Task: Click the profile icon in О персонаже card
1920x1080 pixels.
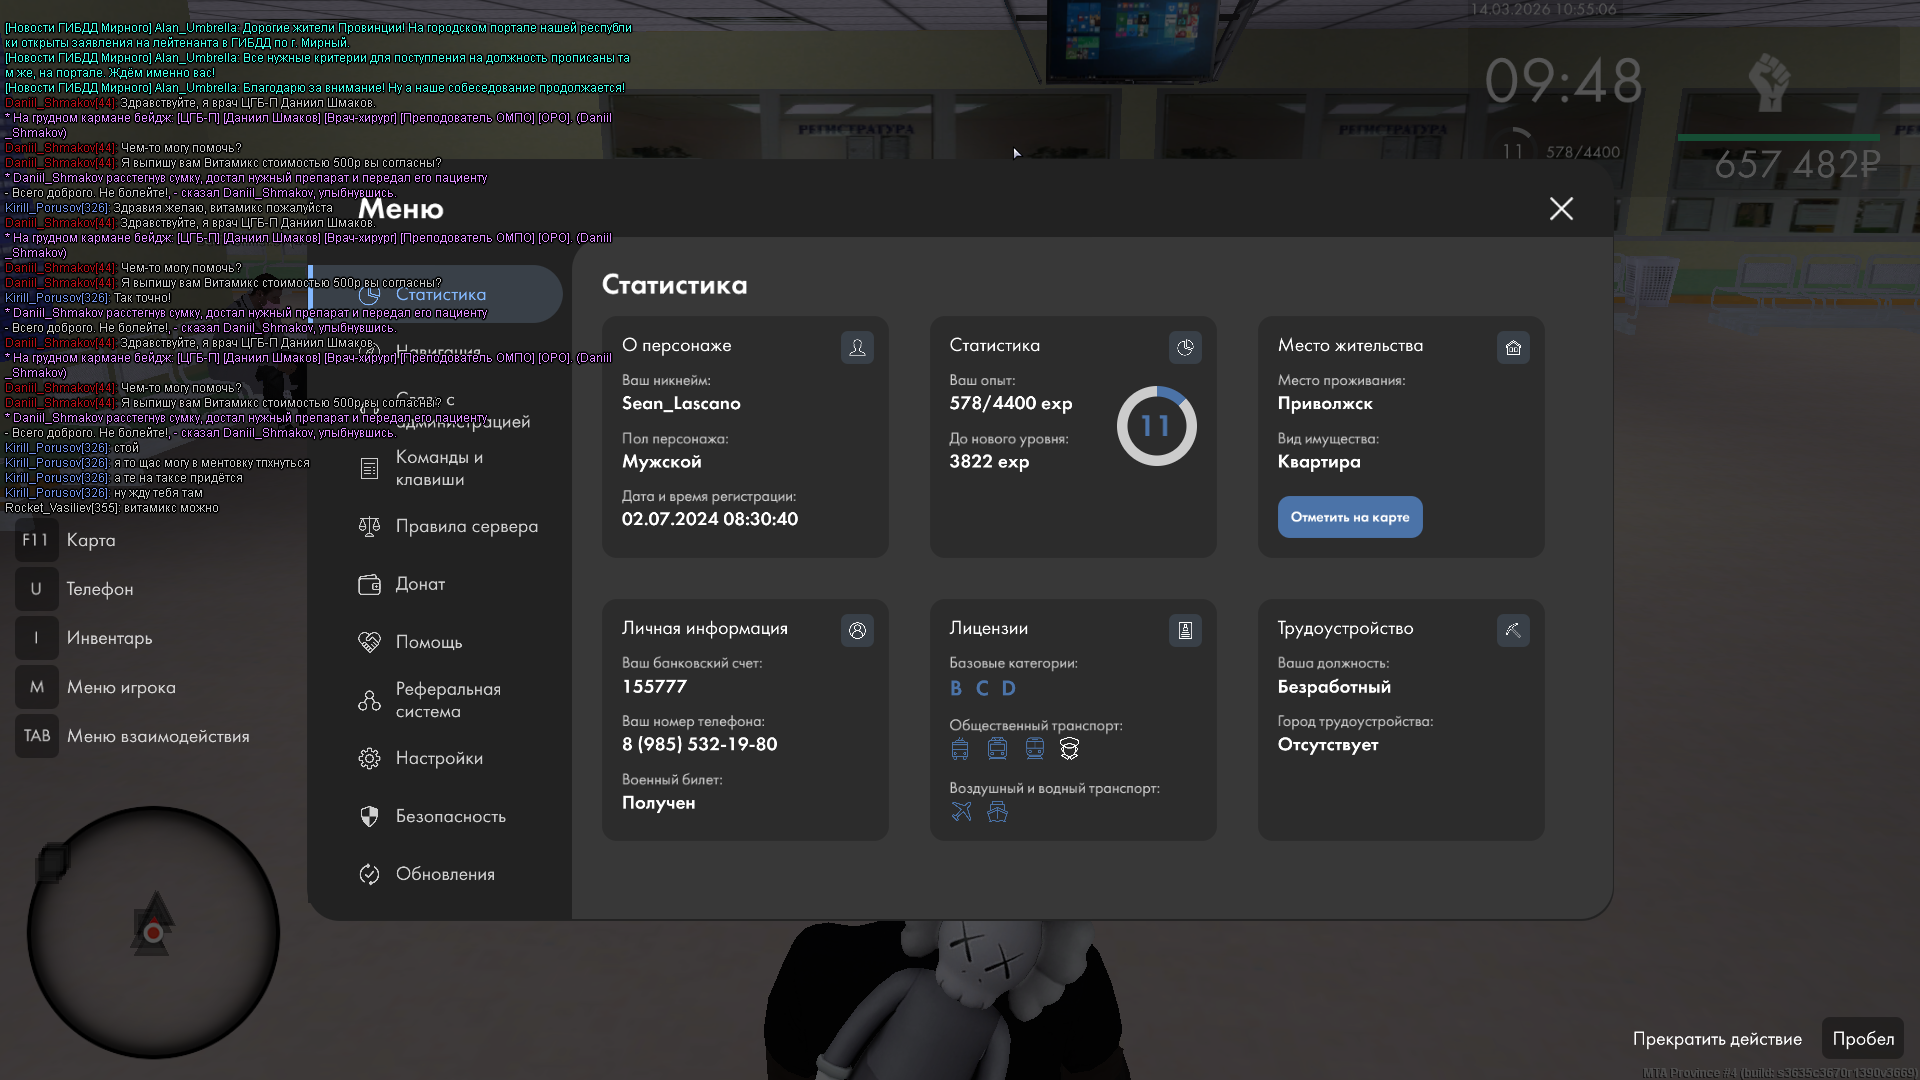Action: (857, 348)
